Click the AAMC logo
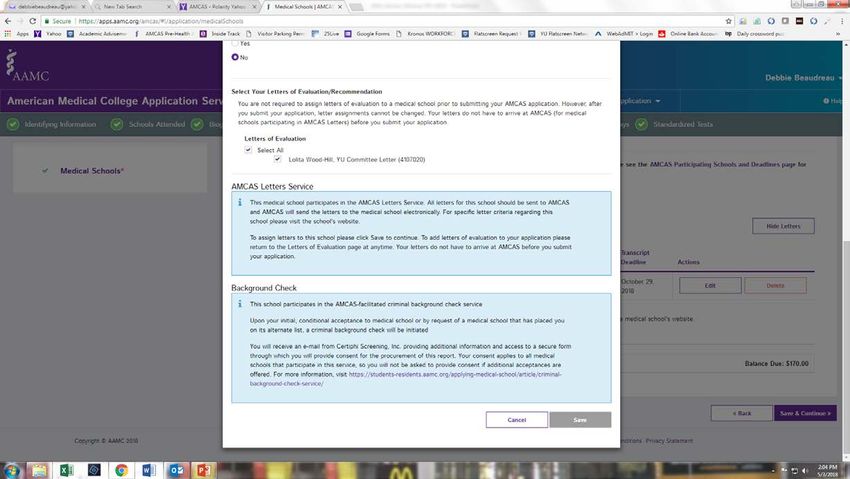850x479 pixels. point(27,66)
